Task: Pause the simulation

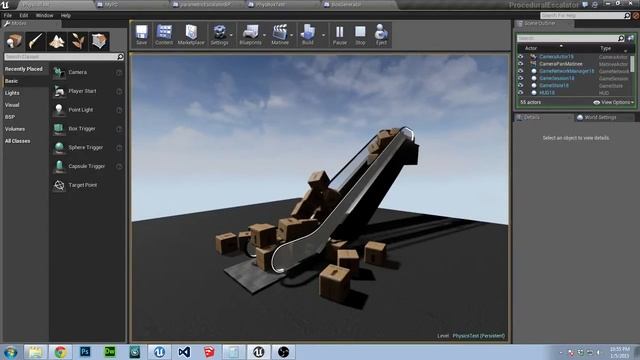Action: point(340,35)
